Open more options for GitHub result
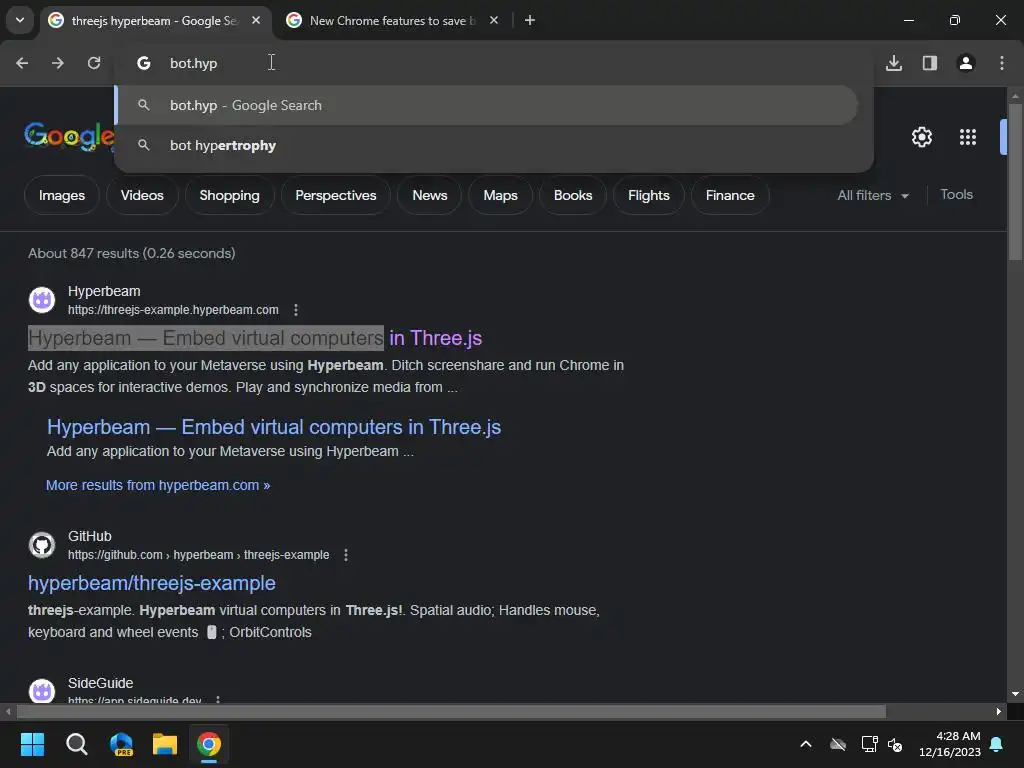Image resolution: width=1024 pixels, height=768 pixels. point(345,554)
